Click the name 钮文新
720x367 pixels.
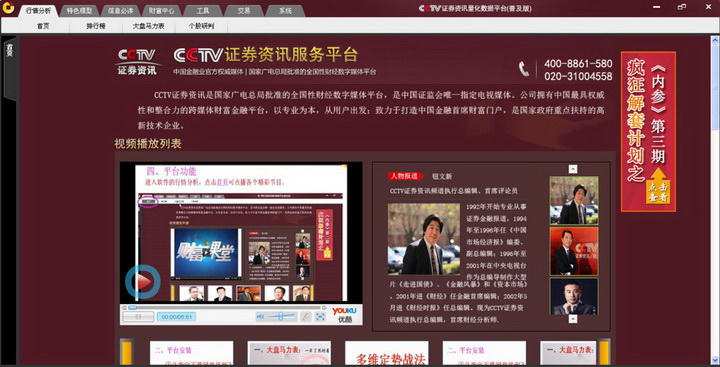(442, 176)
